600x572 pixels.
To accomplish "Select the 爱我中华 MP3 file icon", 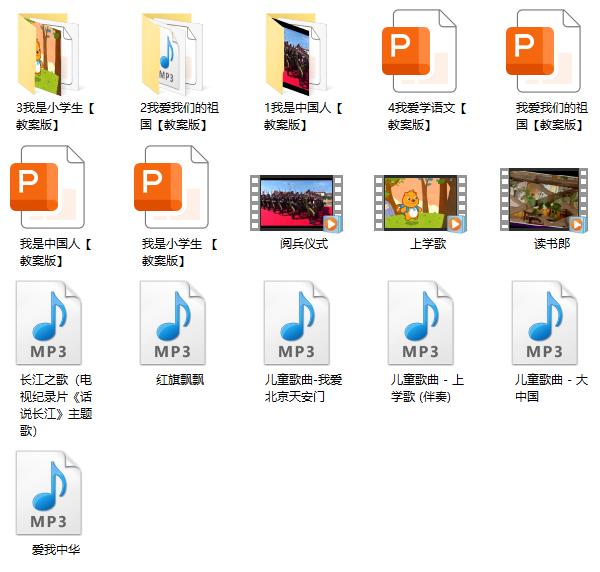I will tap(48, 494).
